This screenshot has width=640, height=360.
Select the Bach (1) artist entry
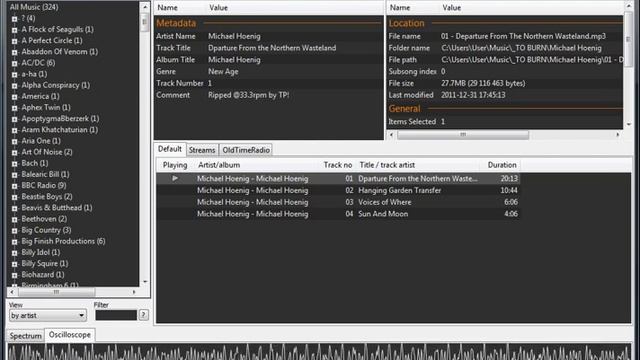pos(35,163)
